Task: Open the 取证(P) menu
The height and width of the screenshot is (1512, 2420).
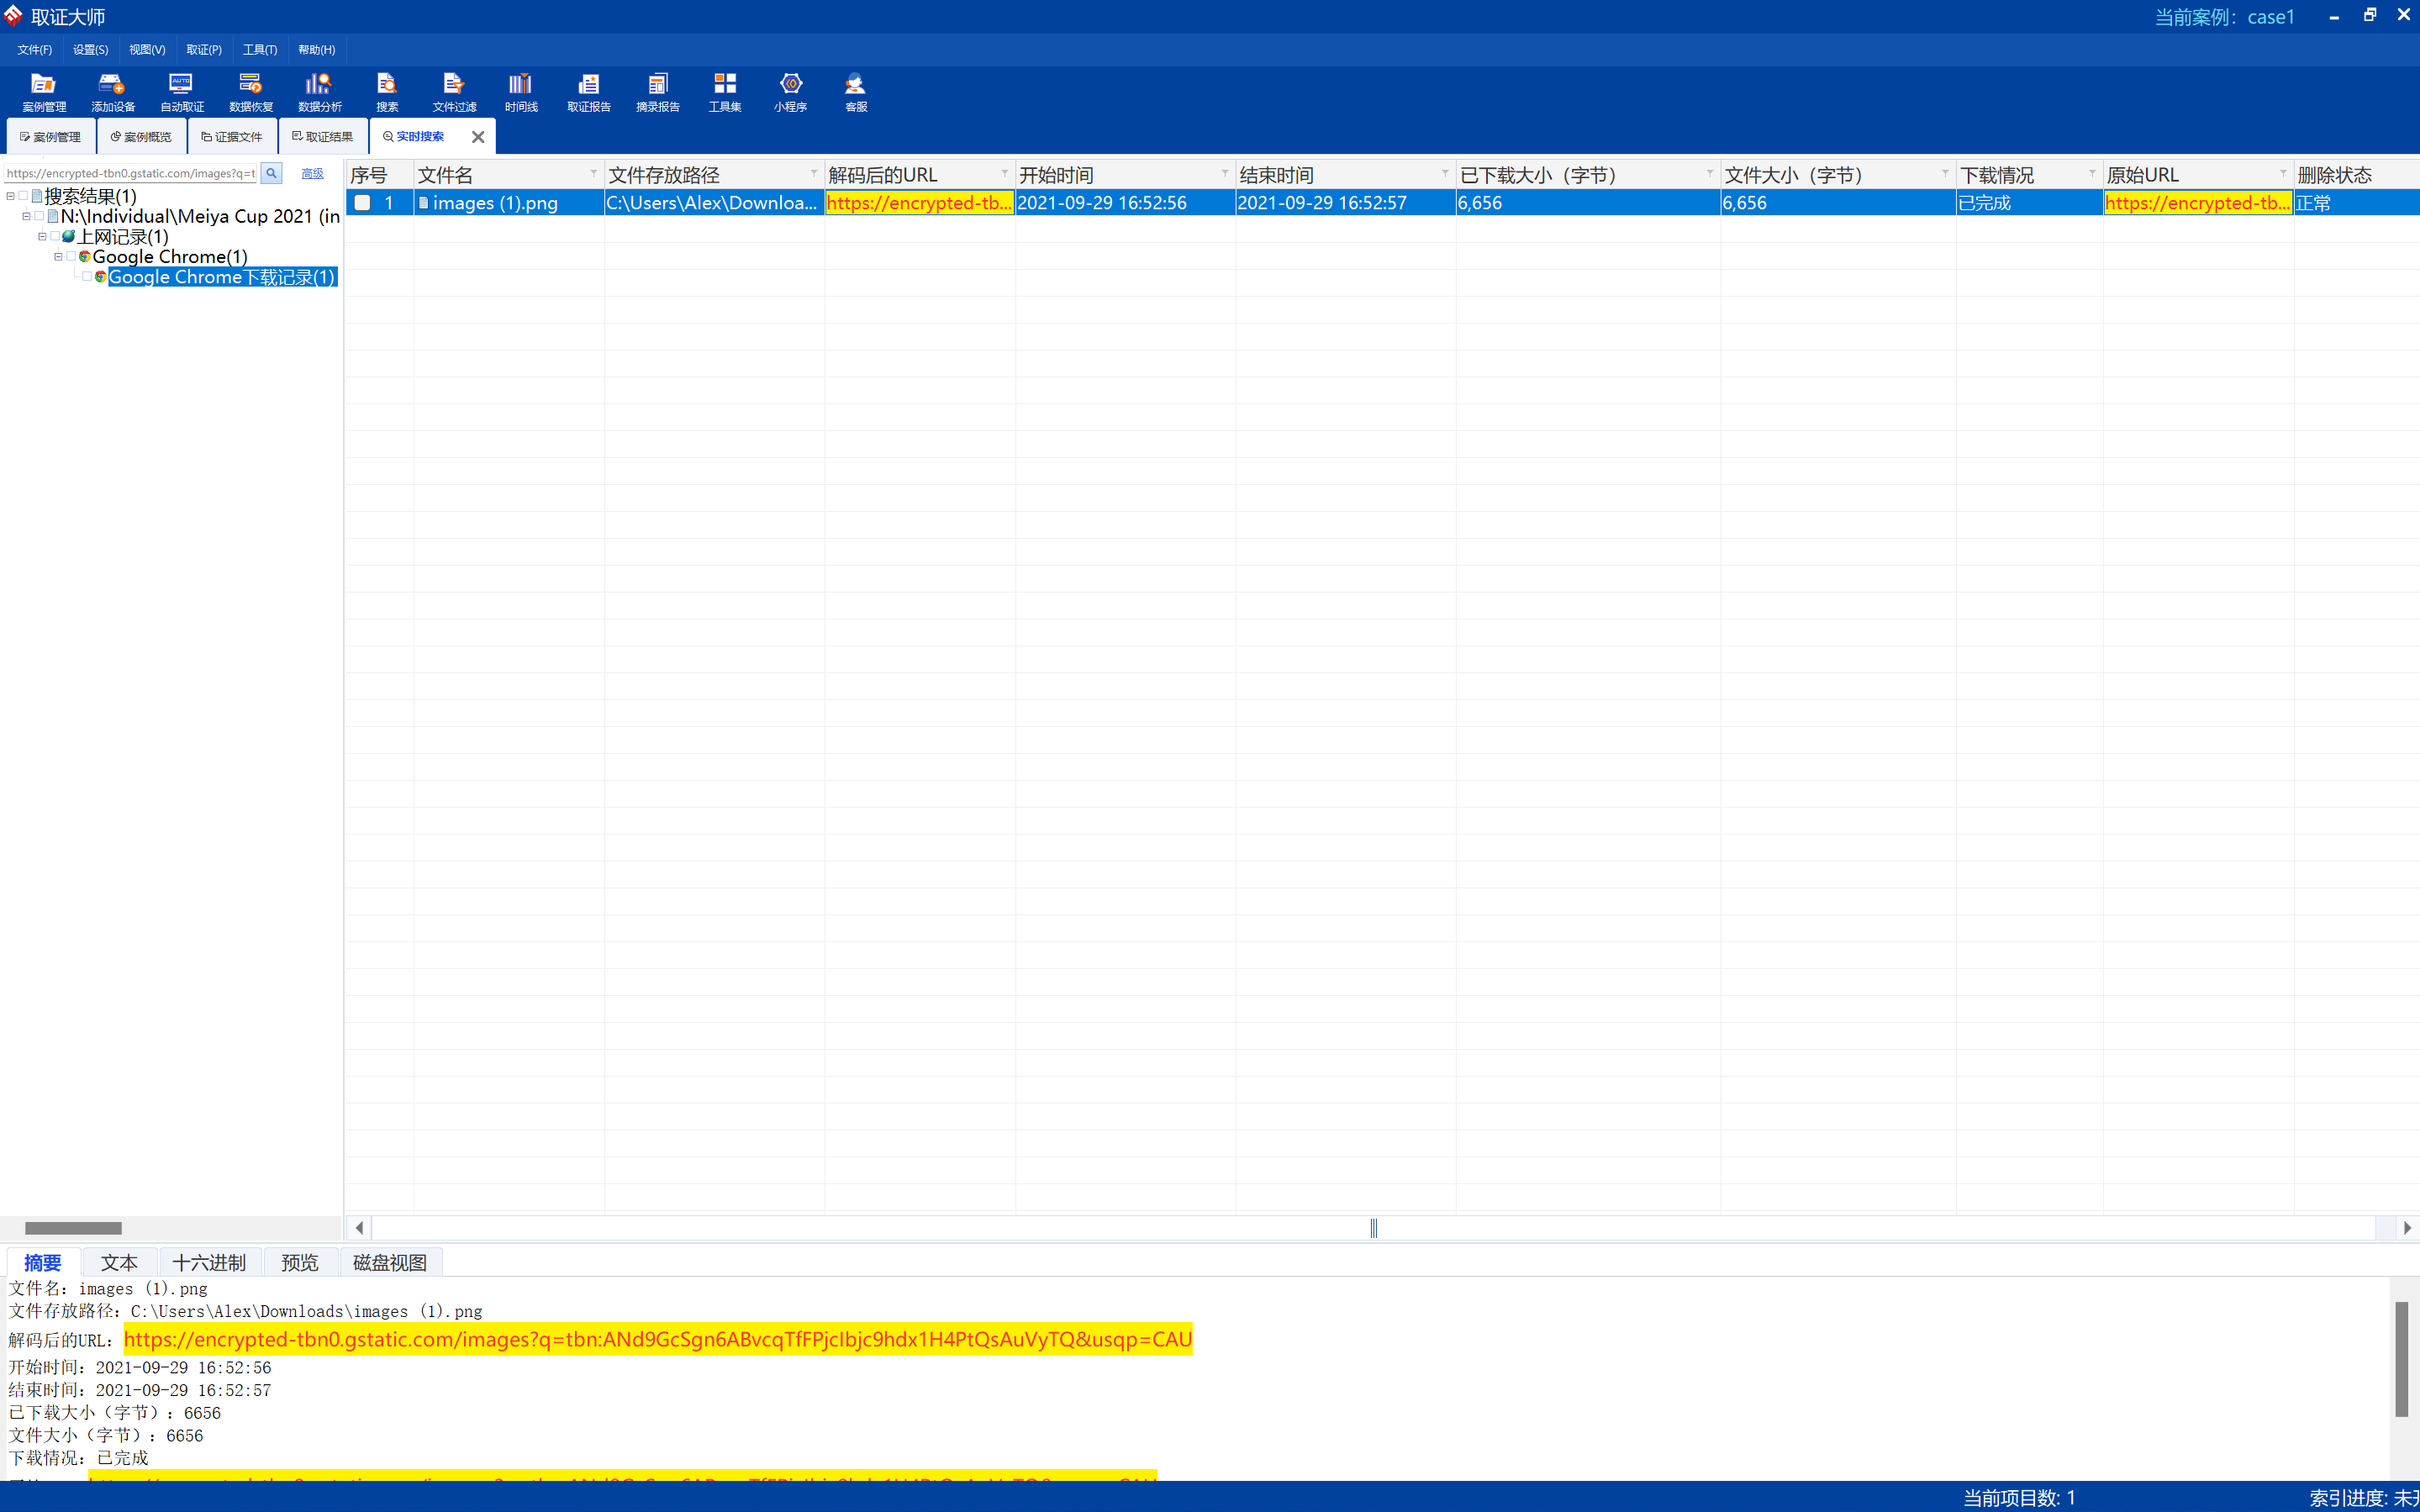Action: (x=203, y=49)
